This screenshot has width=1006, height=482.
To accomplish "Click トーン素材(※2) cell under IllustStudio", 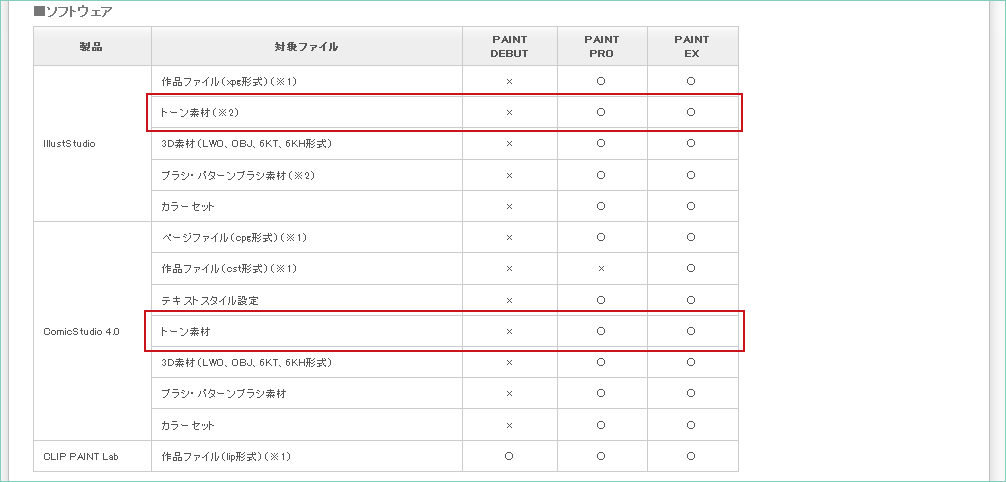I will [x=200, y=112].
